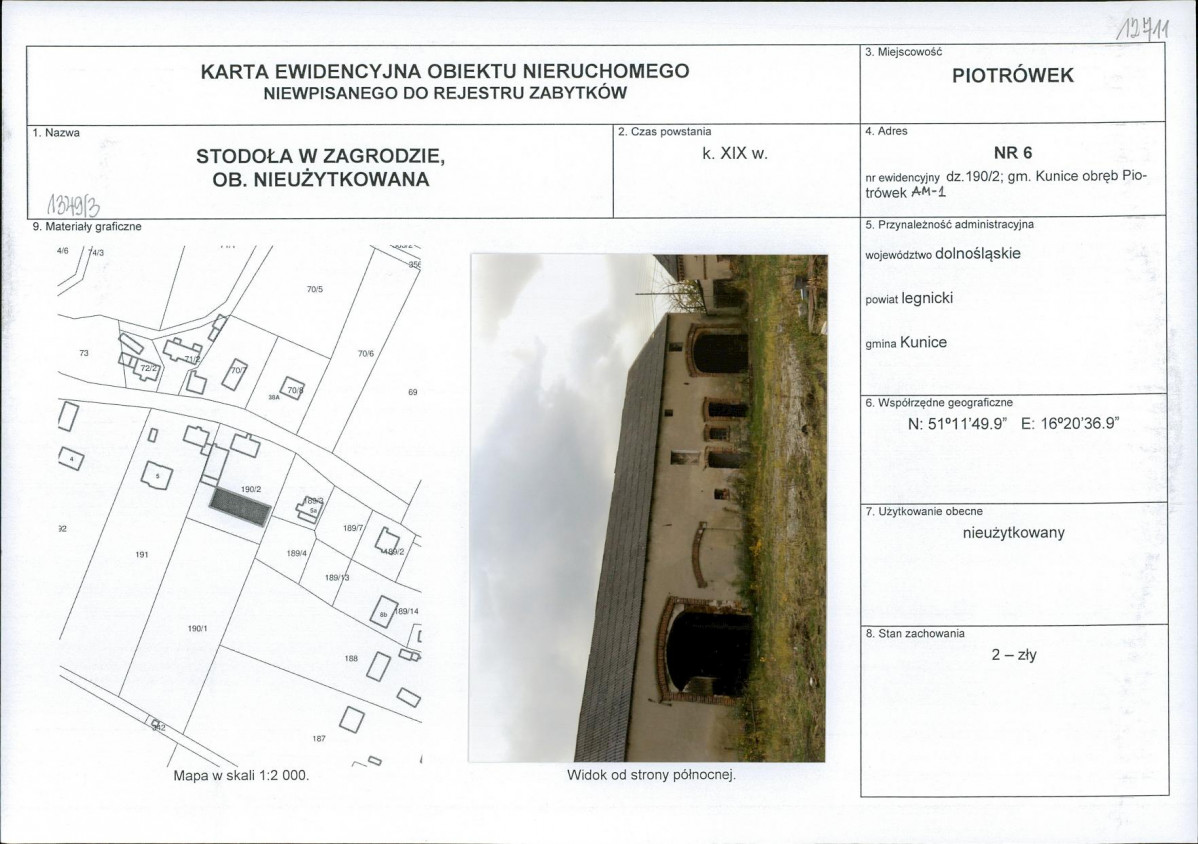Image resolution: width=1198 pixels, height=844 pixels.
Task: Select the powiat value 'legnicki'
Action: pos(928,299)
